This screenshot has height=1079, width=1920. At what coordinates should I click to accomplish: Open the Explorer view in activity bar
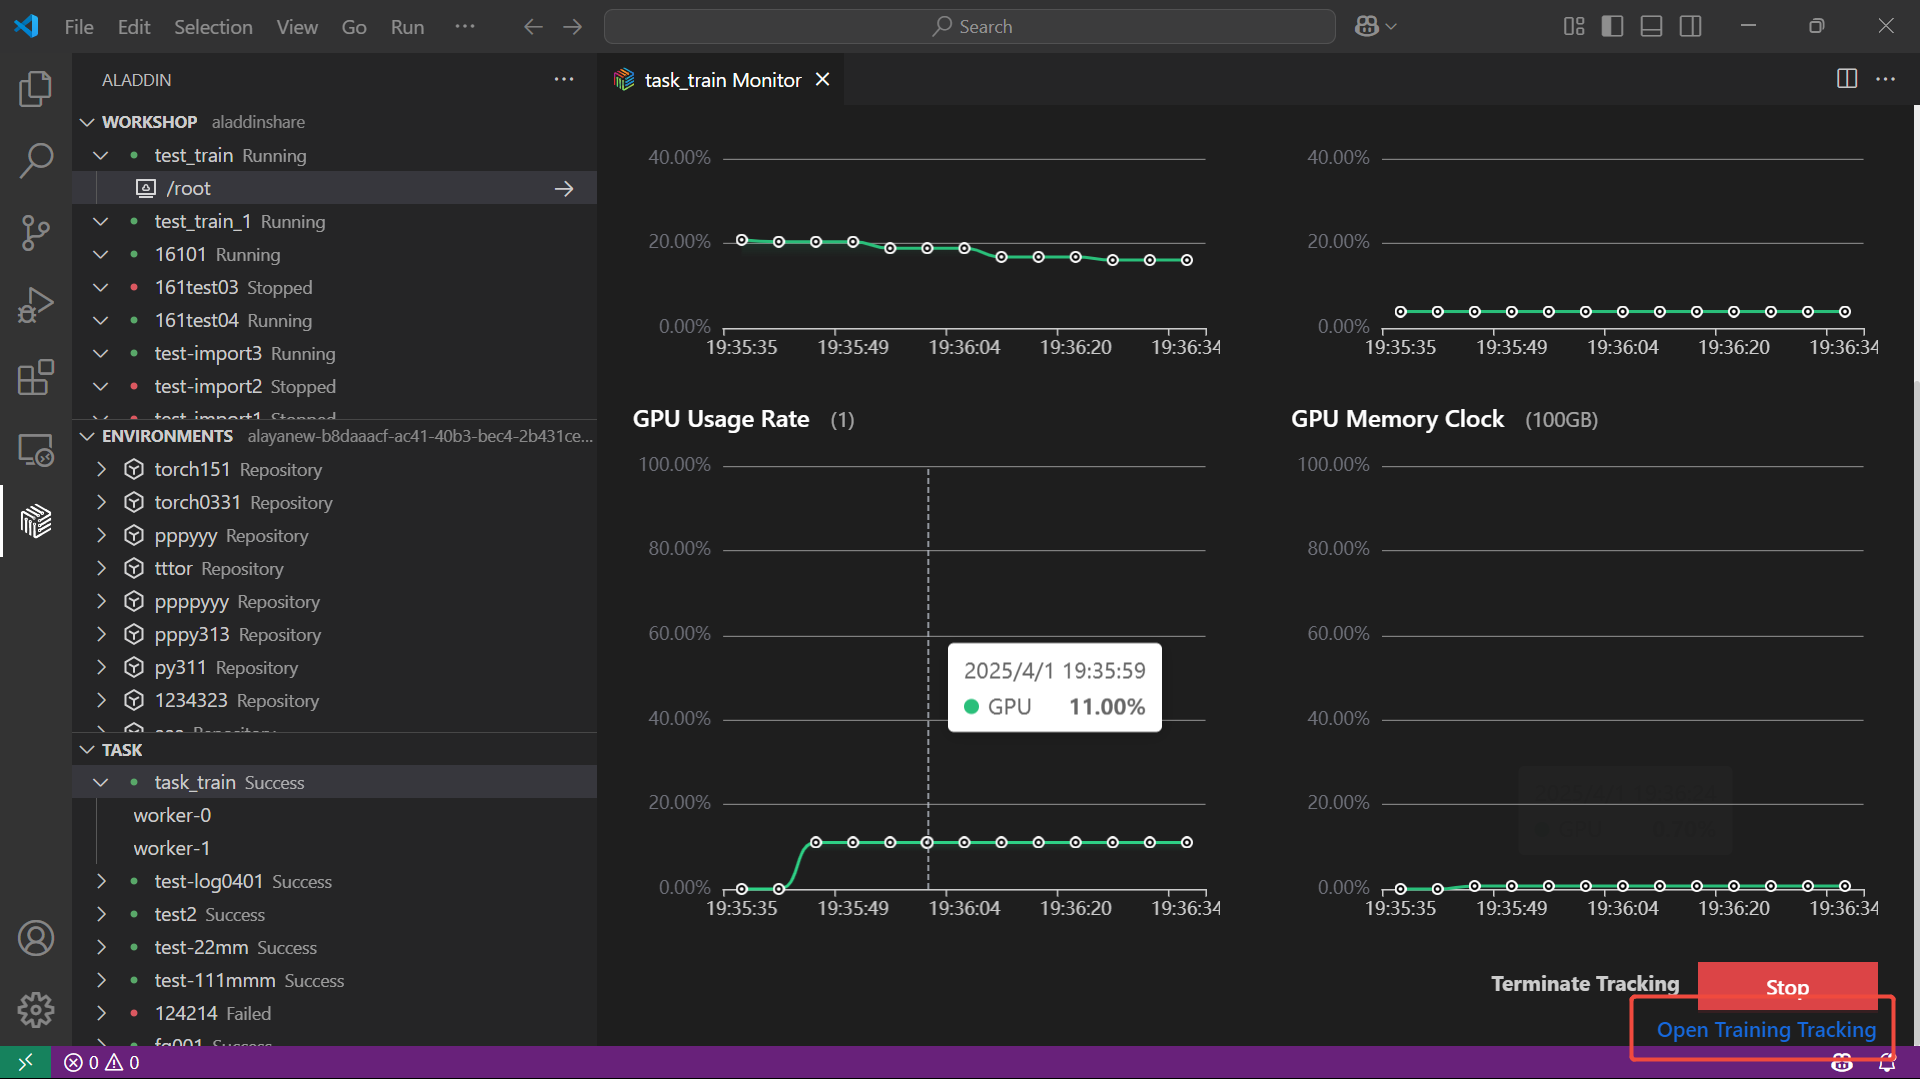[x=35, y=89]
